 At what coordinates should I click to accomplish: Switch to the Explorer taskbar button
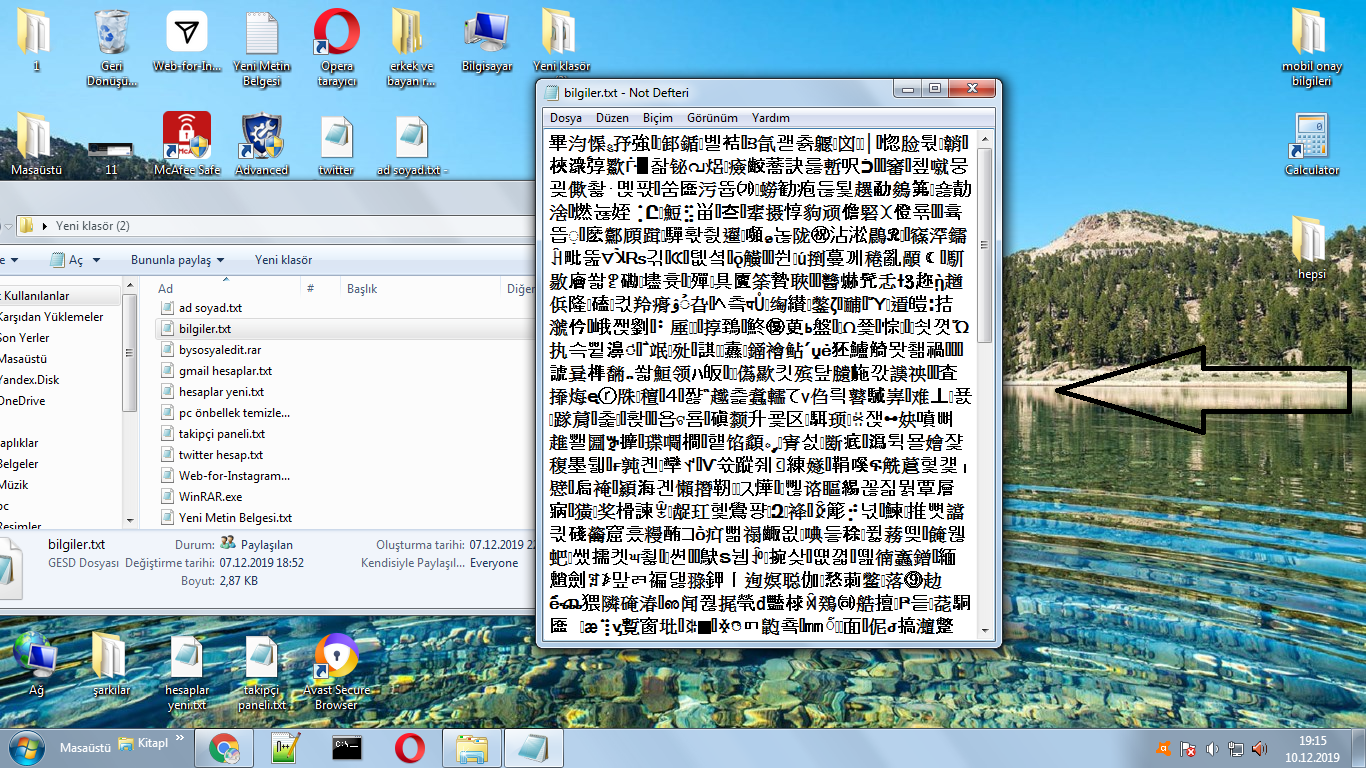[471, 748]
